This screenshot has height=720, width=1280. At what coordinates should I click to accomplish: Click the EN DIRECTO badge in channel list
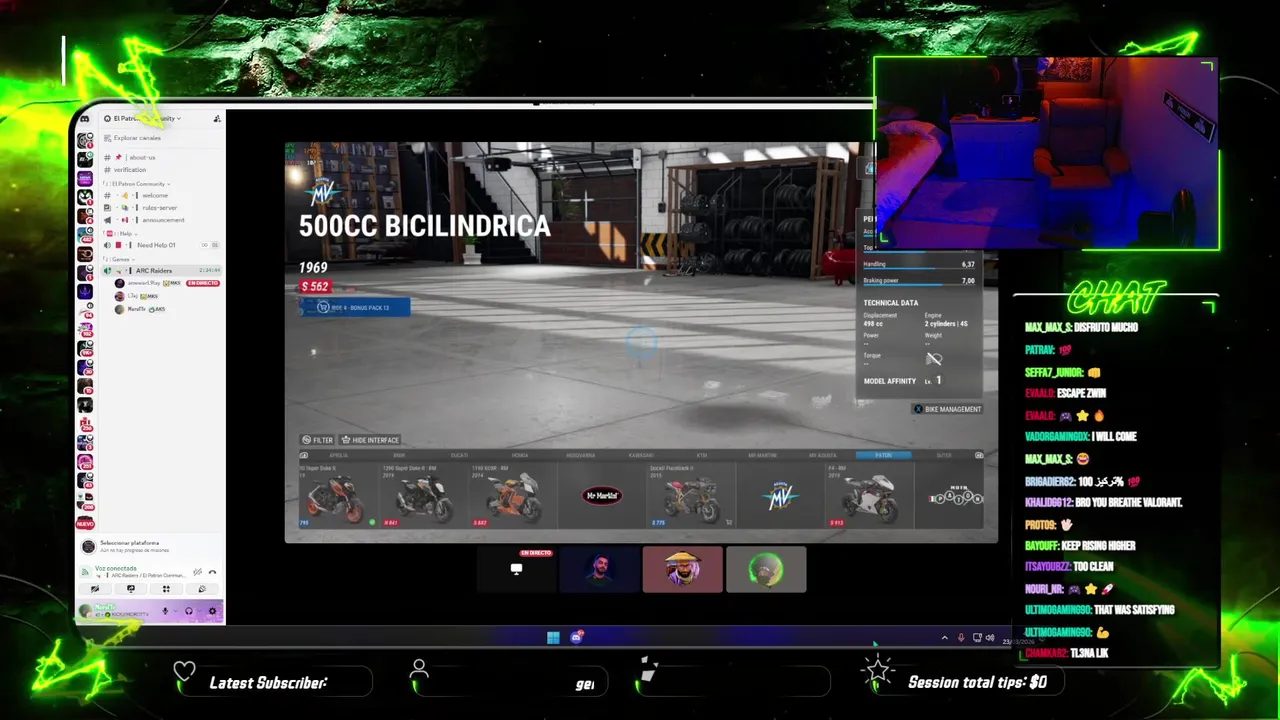(203, 283)
